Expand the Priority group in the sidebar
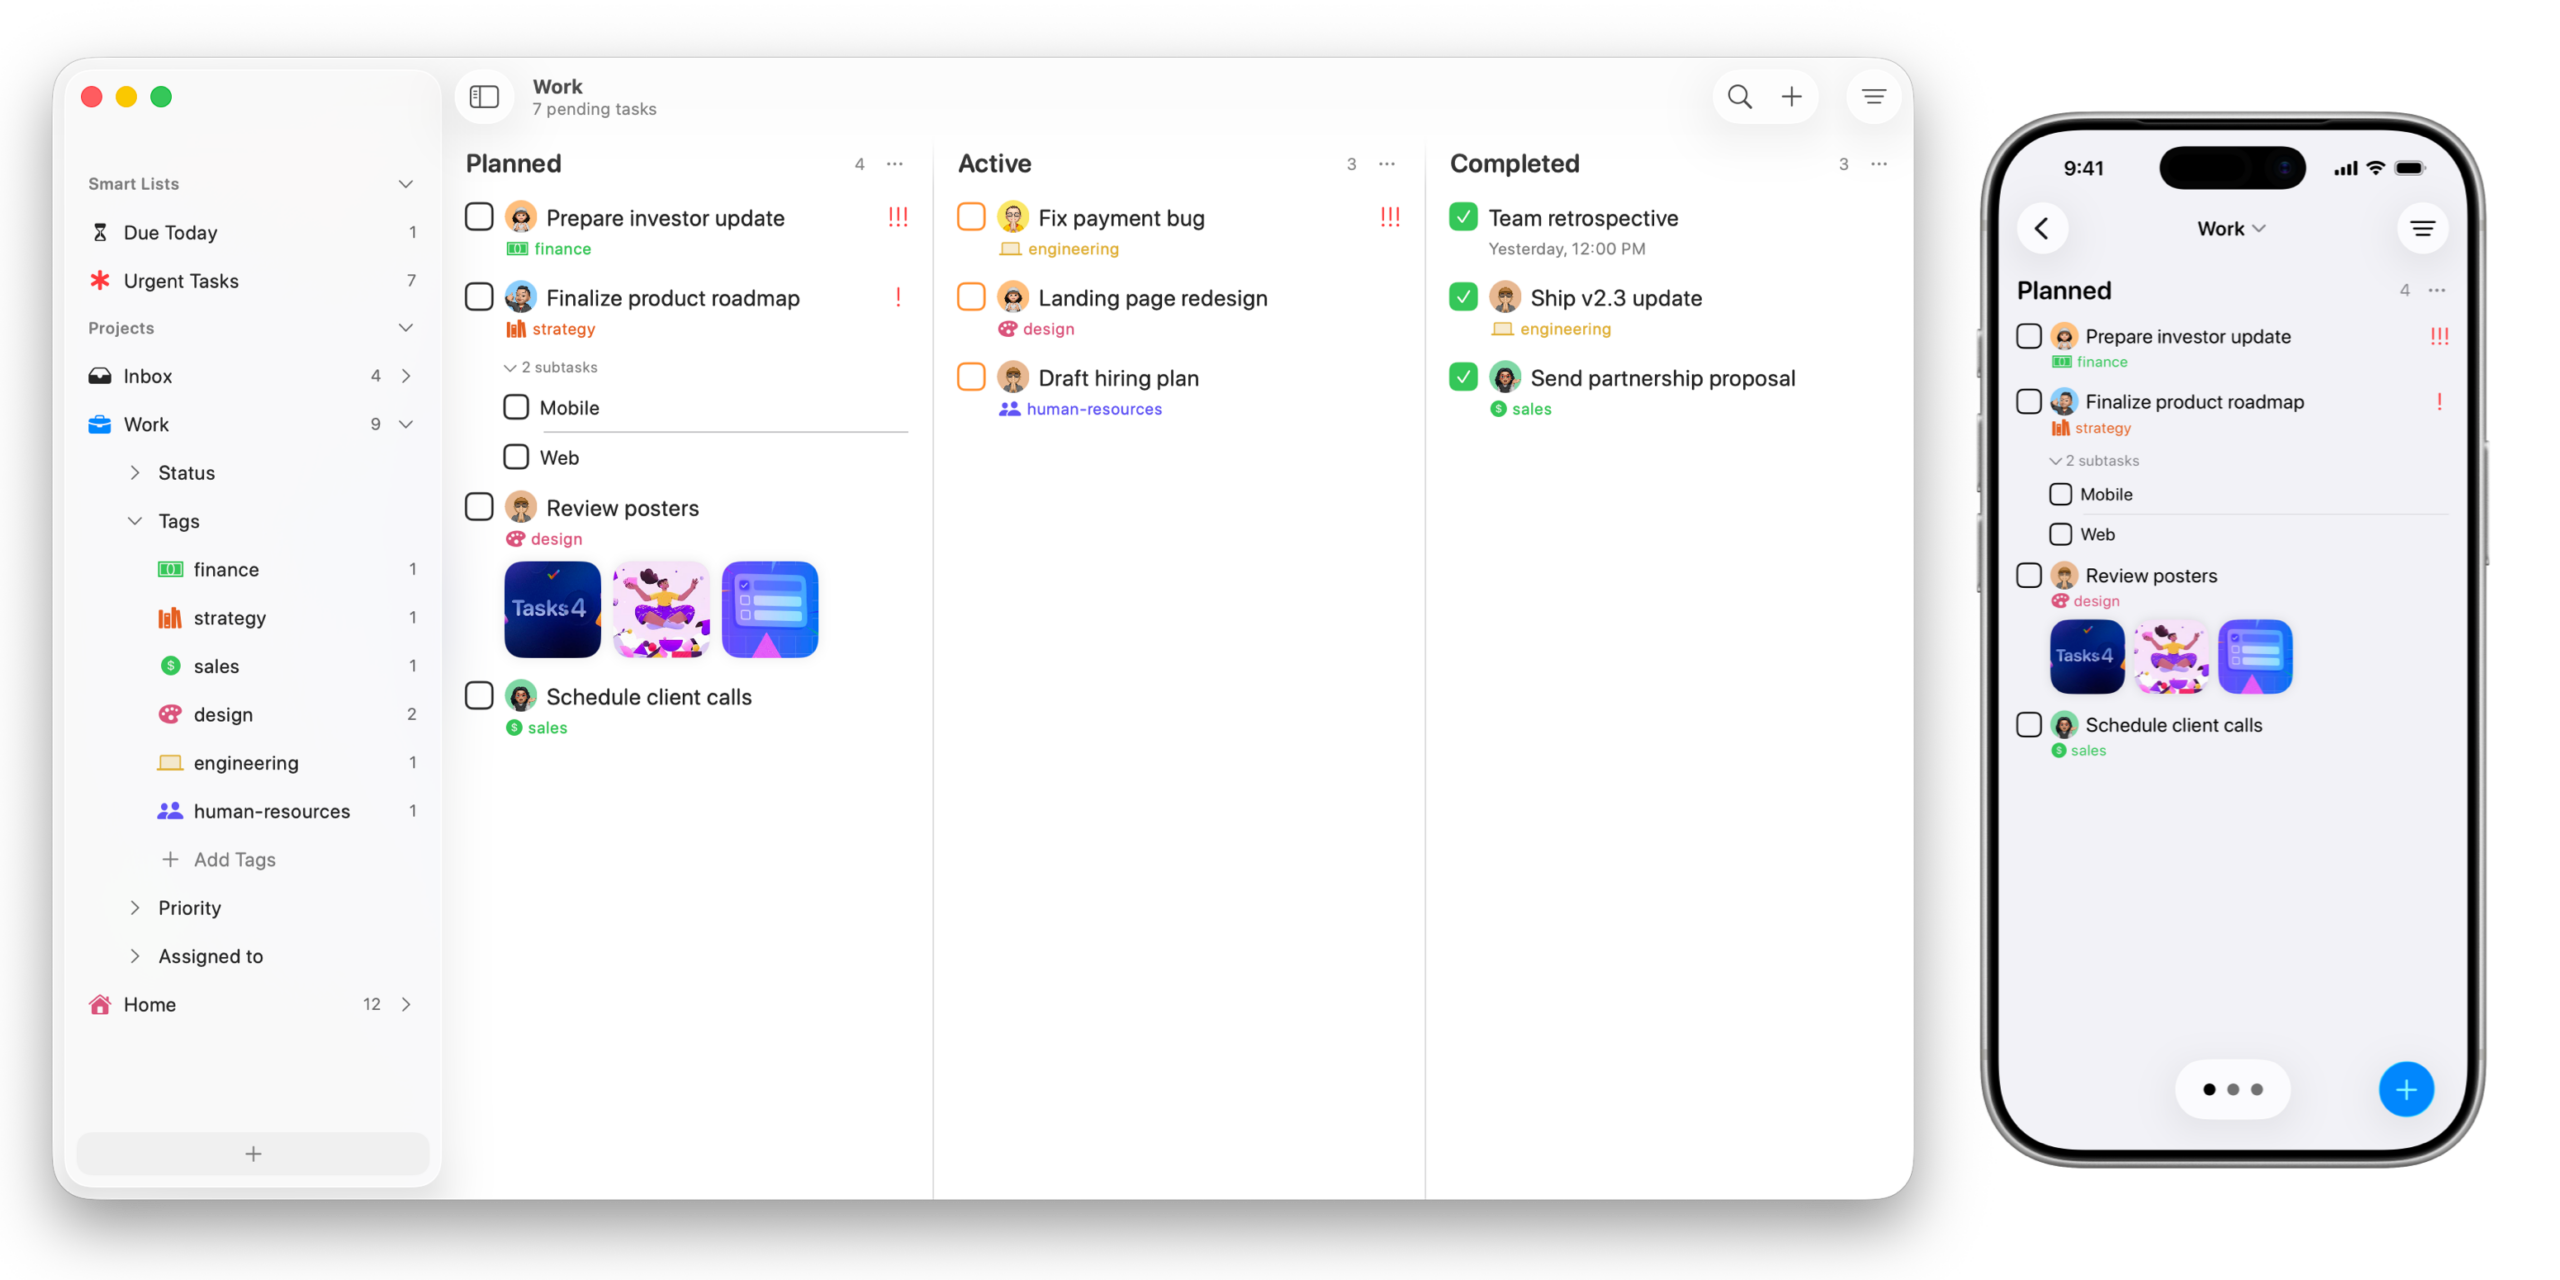Screen dimensions: 2560x1280 [135, 908]
